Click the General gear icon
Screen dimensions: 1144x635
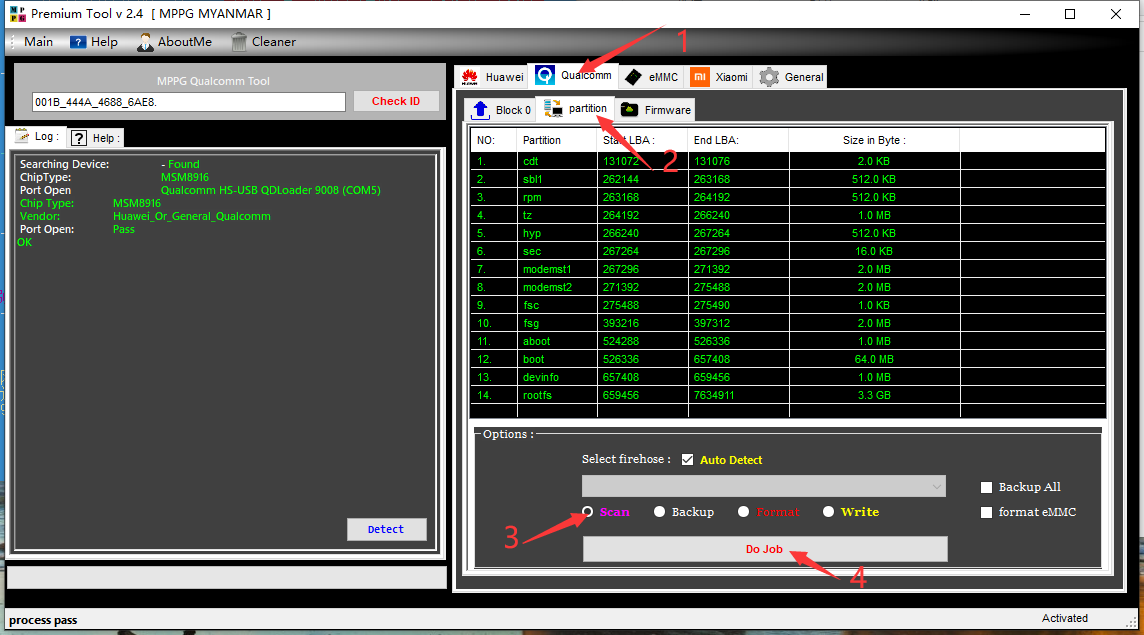(x=769, y=77)
